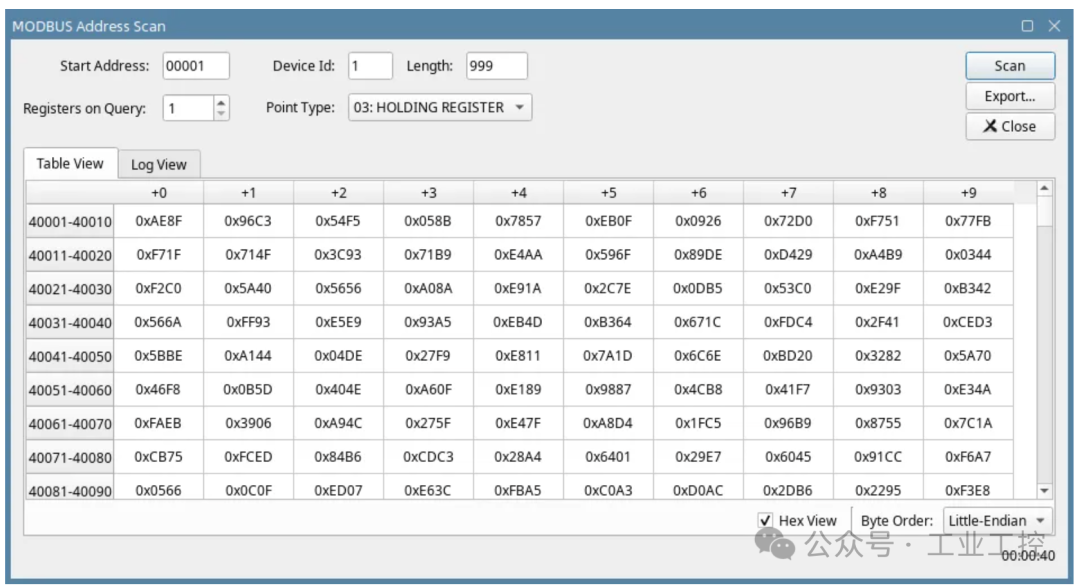
Task: Select row header 40051-40060
Action: click(x=70, y=390)
